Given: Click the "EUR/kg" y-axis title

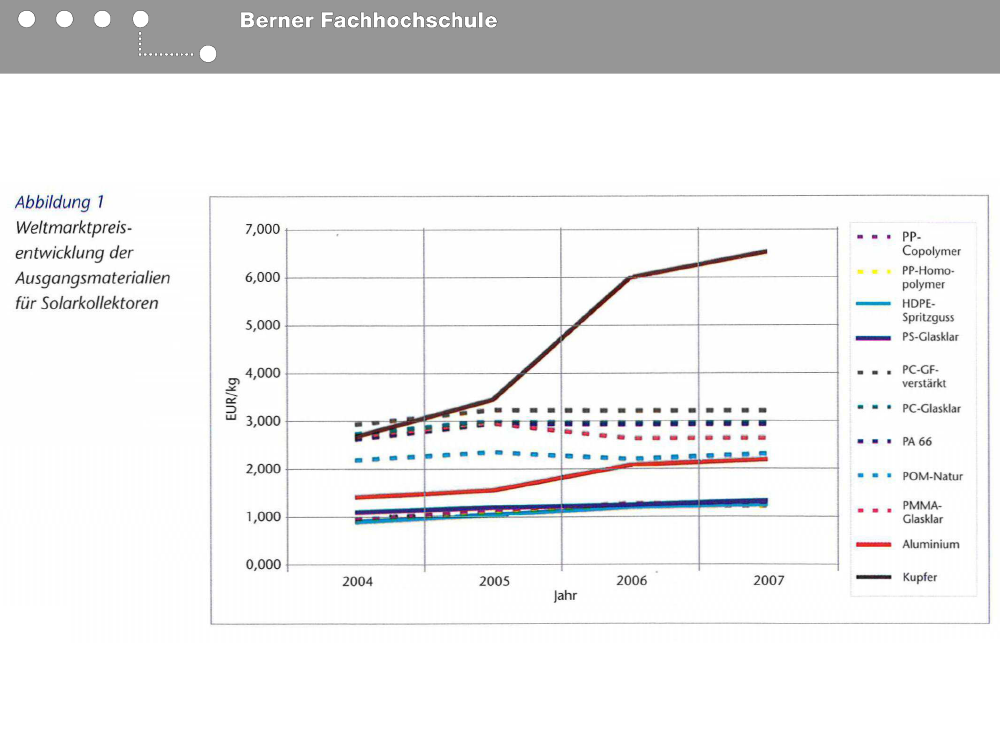Looking at the screenshot, I should 232,399.
